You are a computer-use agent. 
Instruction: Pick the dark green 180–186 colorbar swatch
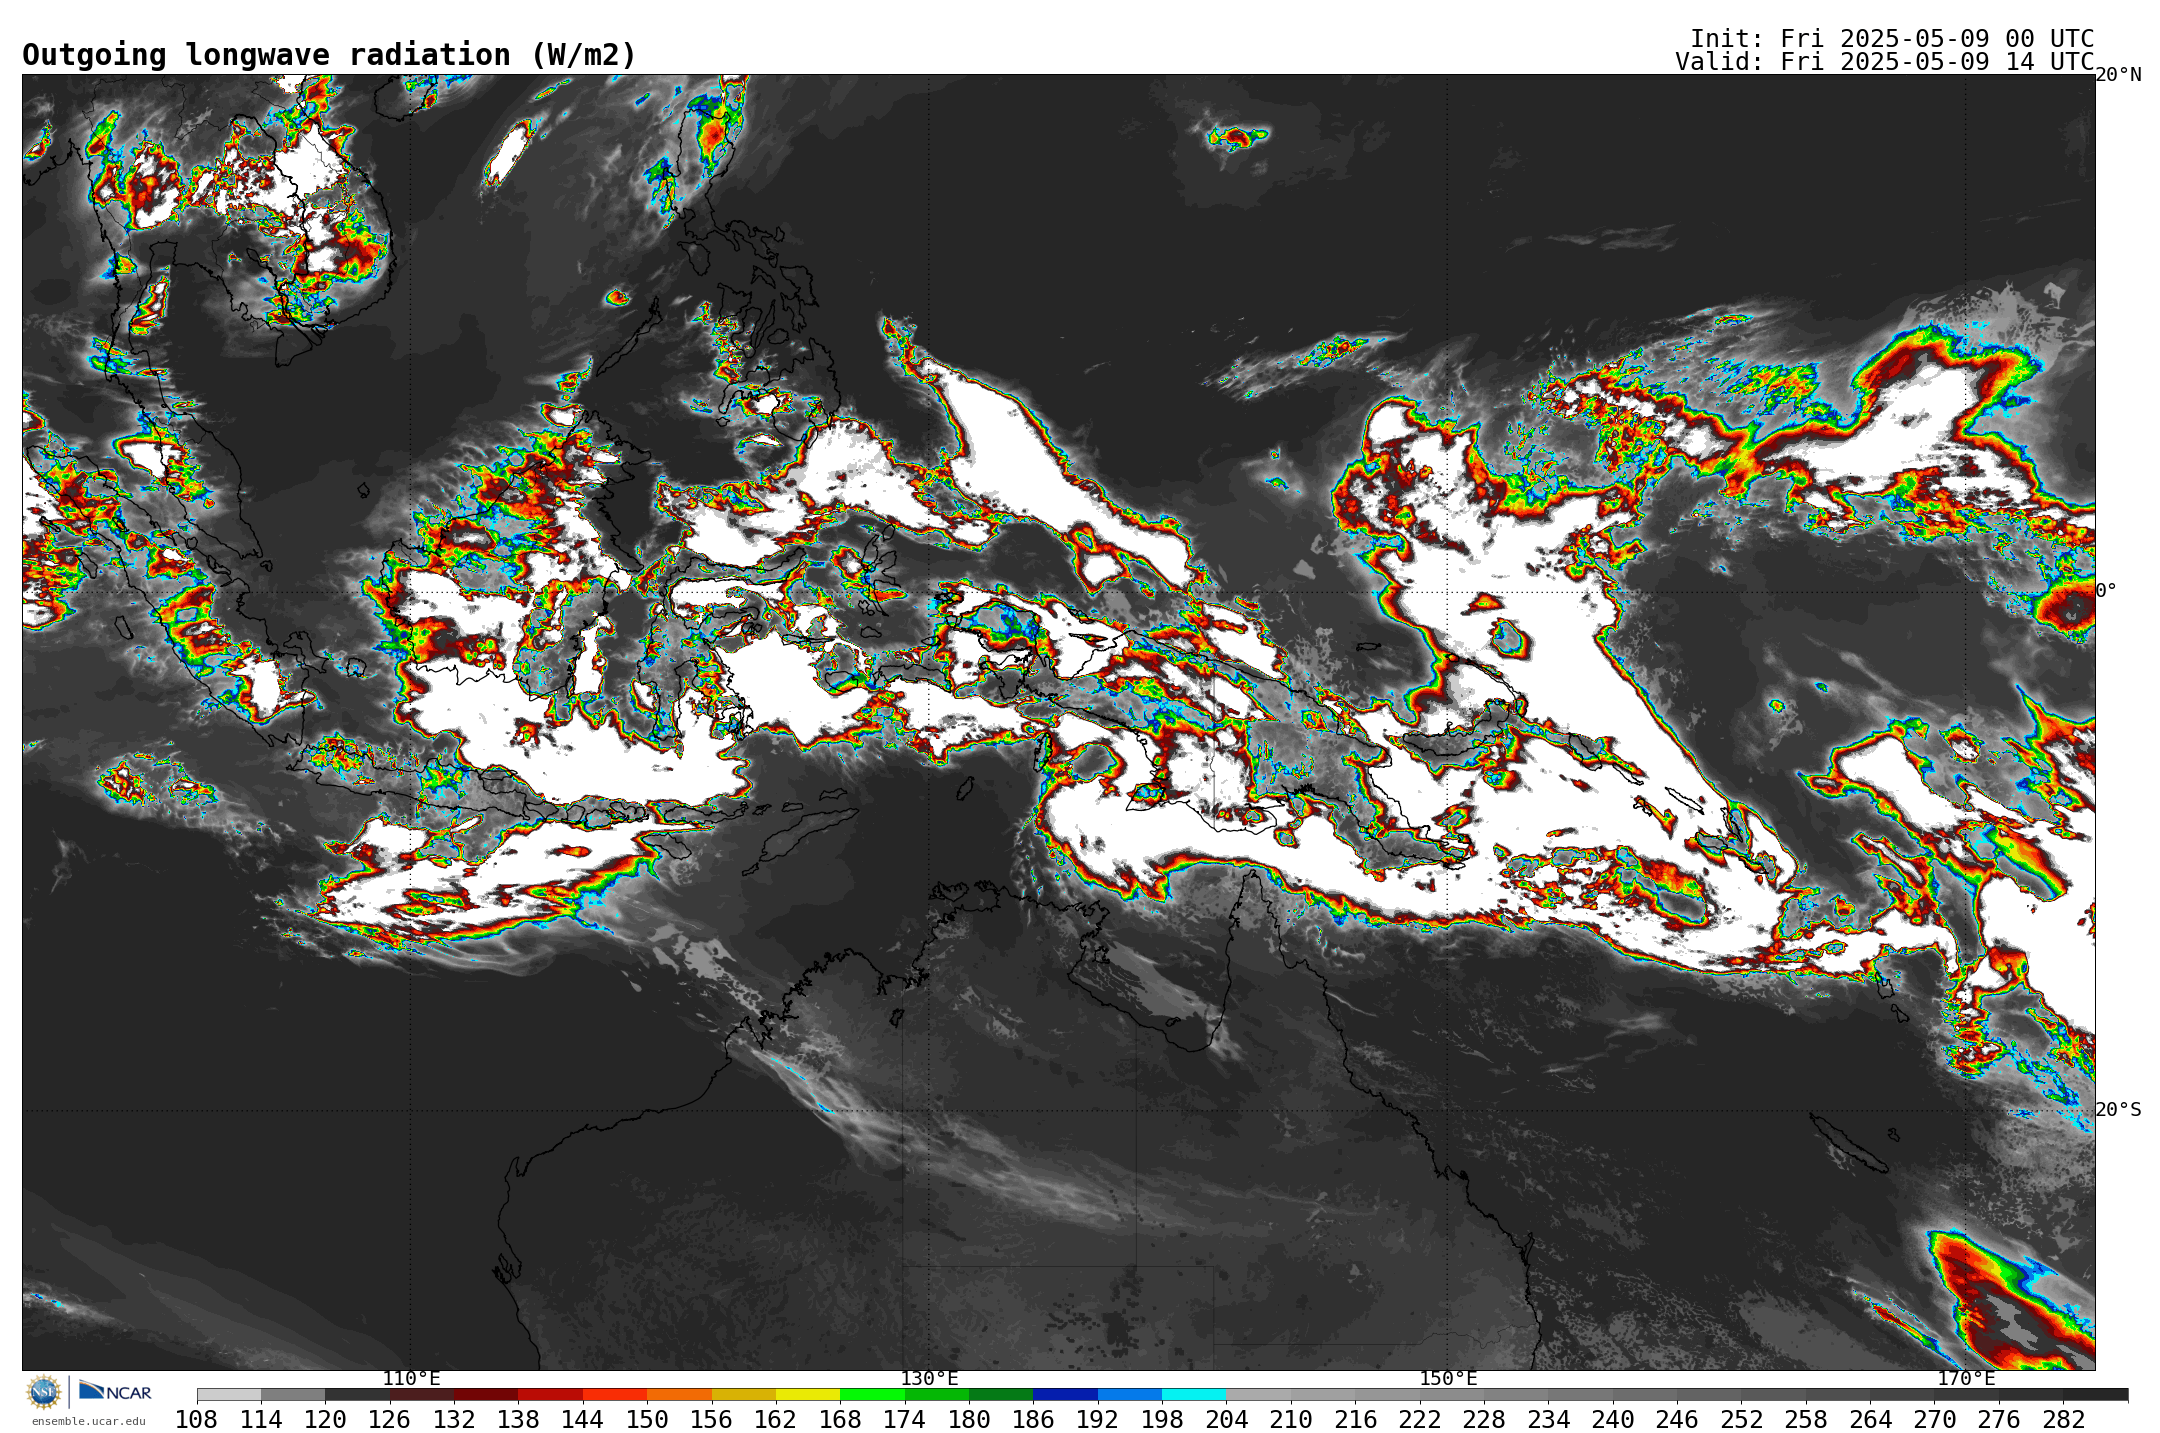pyautogui.click(x=1001, y=1394)
